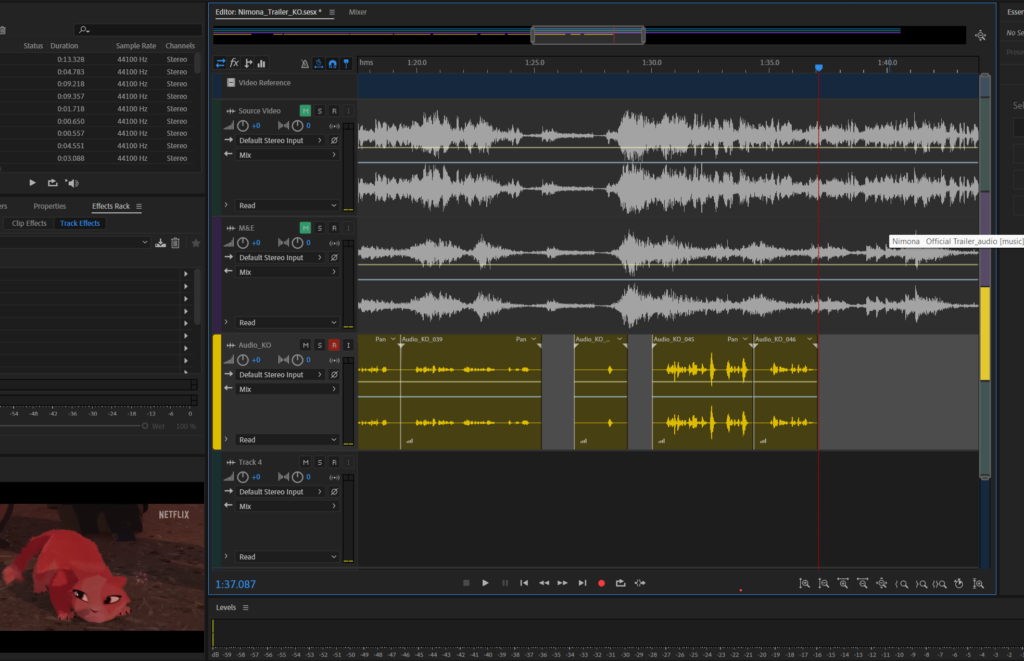Delete the effects preset with the trash icon
Viewport: 1024px width, 661px height.
click(175, 243)
